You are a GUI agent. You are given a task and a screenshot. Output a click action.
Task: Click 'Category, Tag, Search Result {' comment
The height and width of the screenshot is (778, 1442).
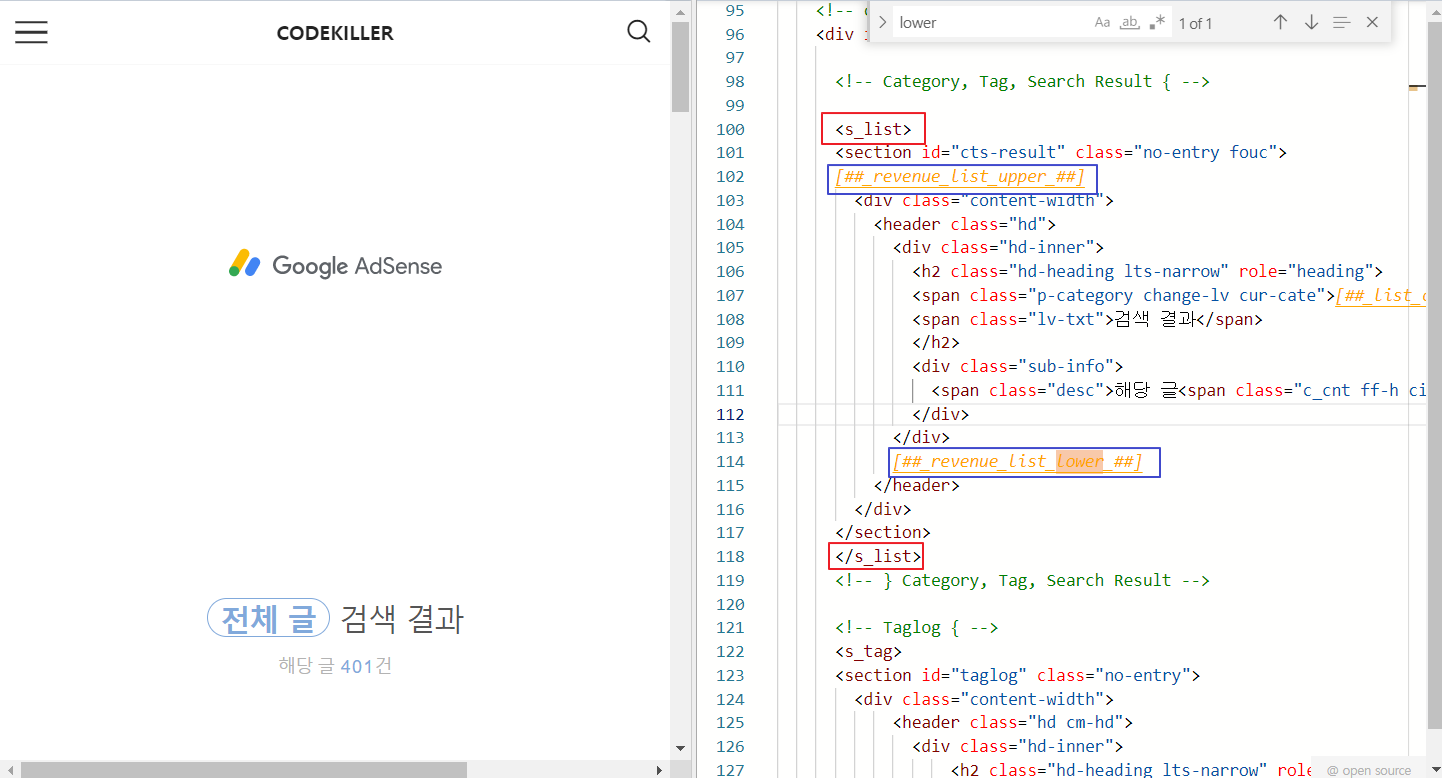click(x=1022, y=82)
